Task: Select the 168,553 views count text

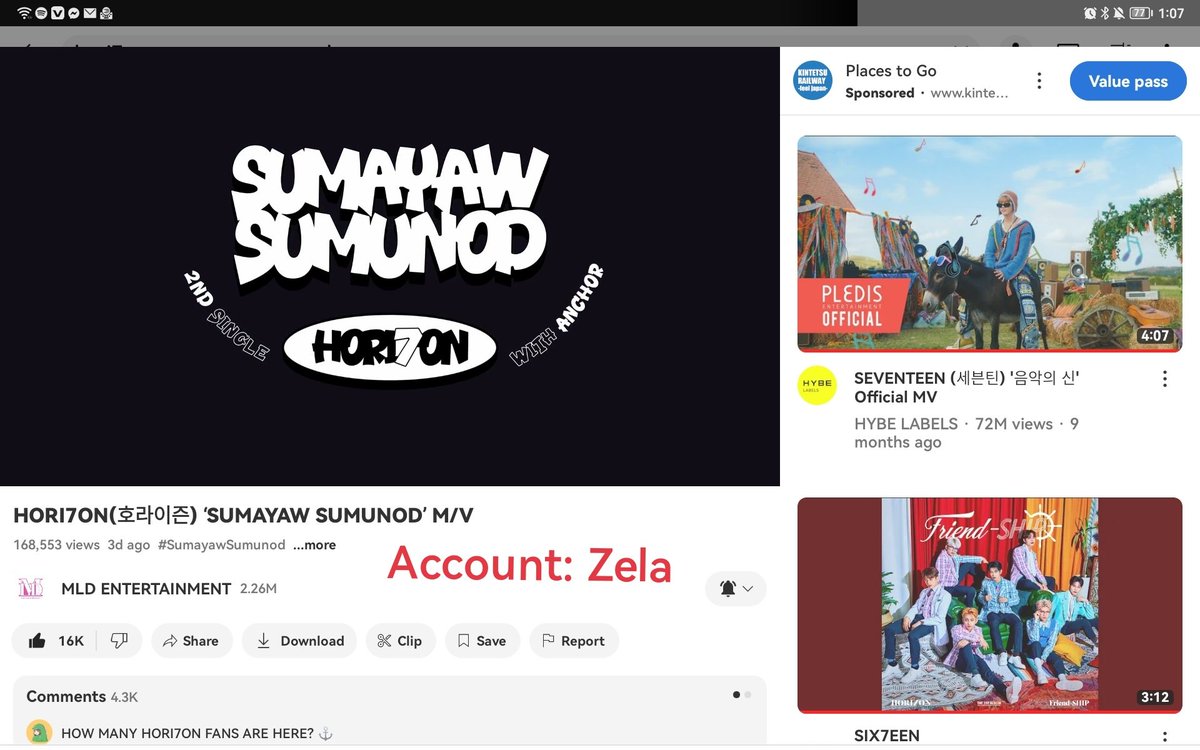Action: [56, 545]
